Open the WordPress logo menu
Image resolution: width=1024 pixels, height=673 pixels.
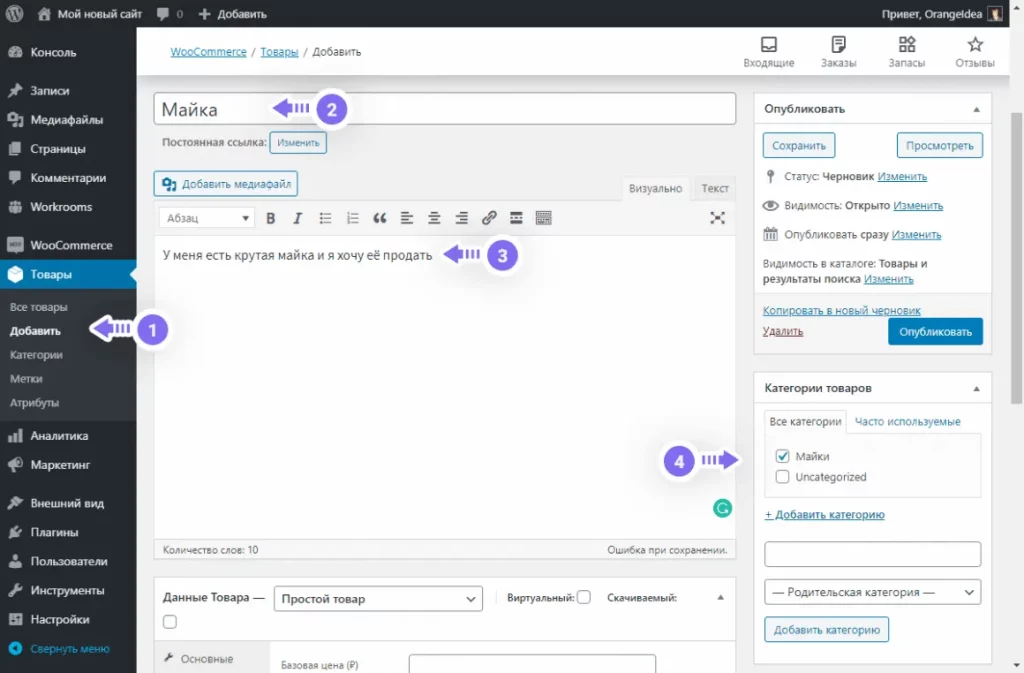pos(14,14)
